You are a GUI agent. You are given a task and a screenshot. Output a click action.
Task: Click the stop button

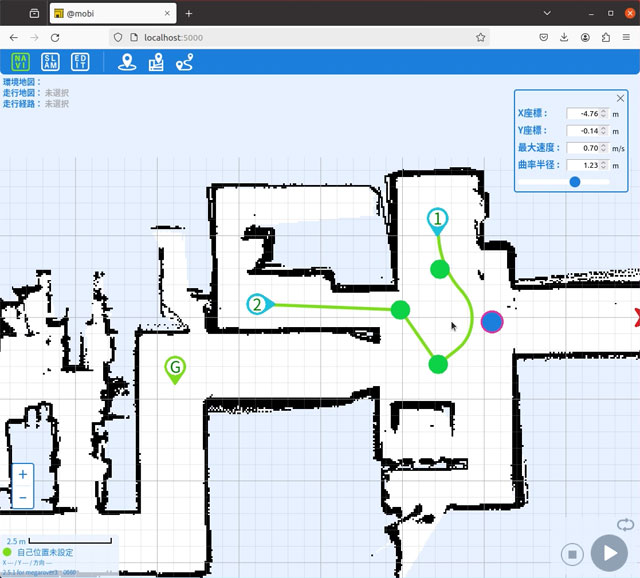[572, 554]
